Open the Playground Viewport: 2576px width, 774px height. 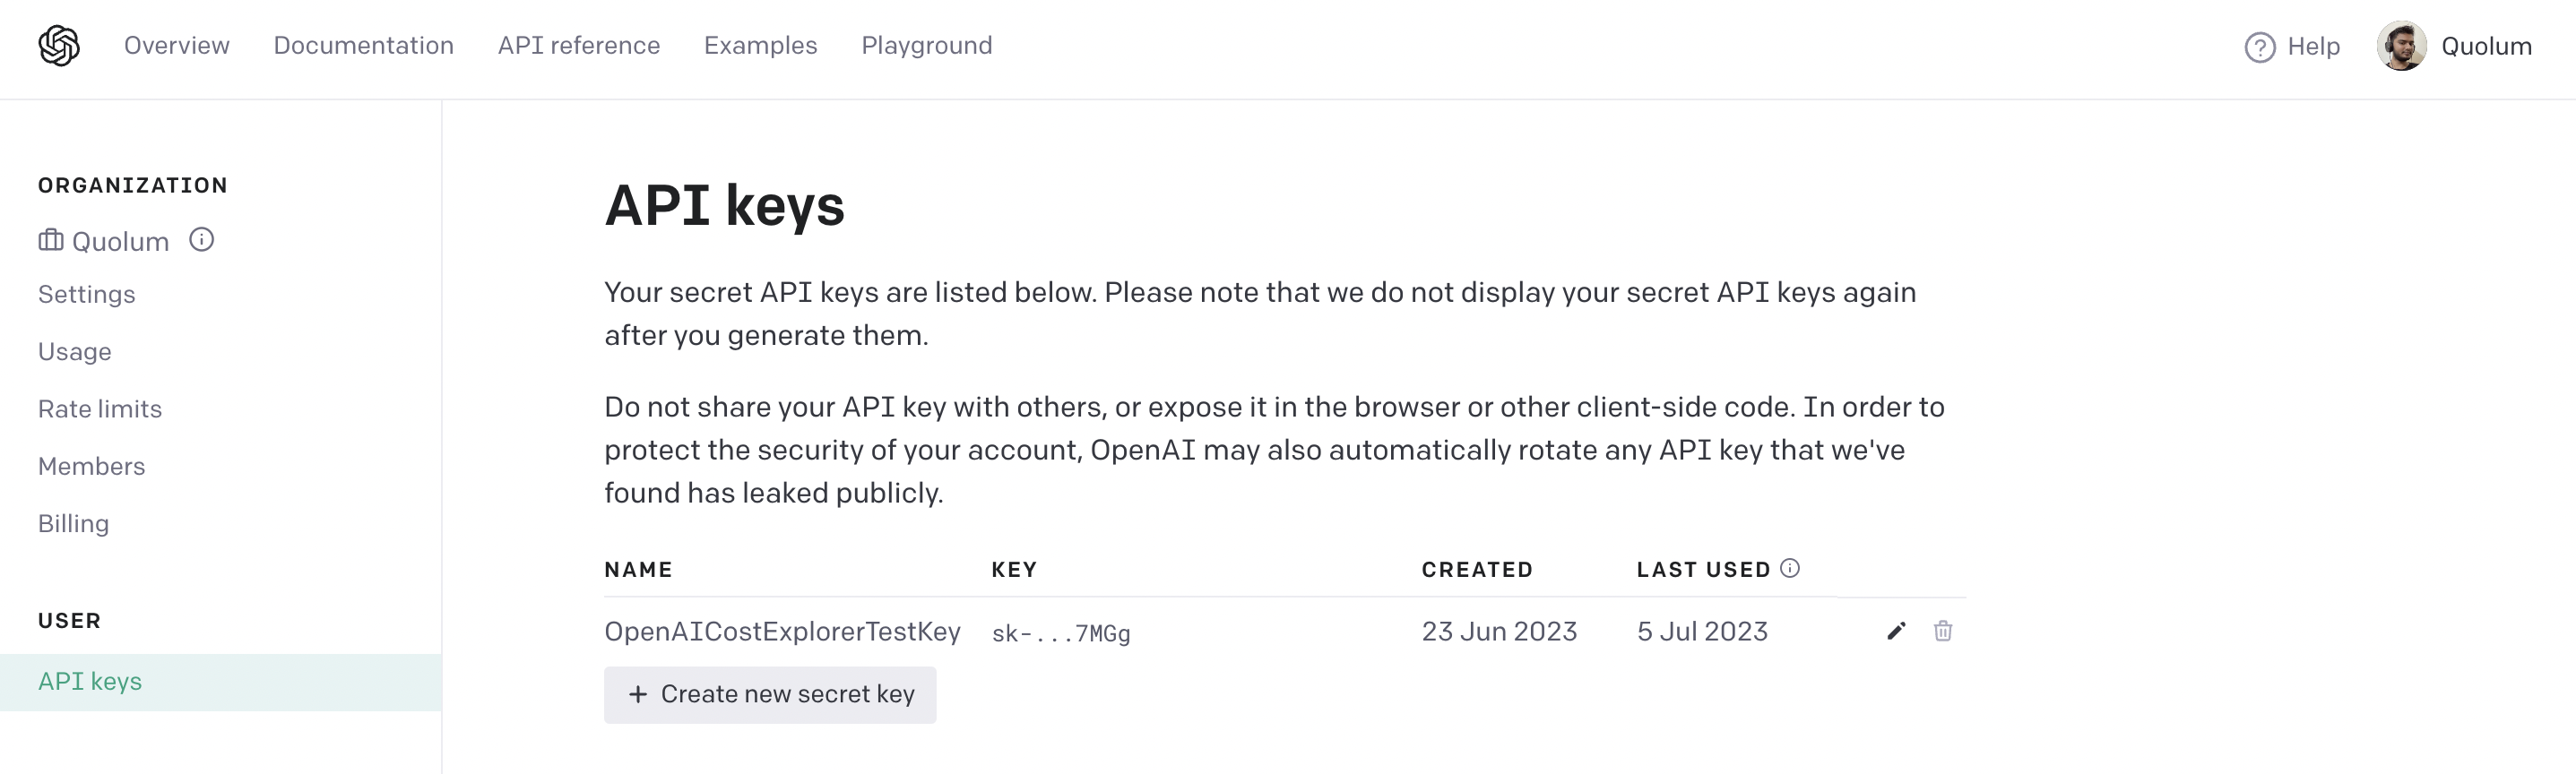point(927,46)
